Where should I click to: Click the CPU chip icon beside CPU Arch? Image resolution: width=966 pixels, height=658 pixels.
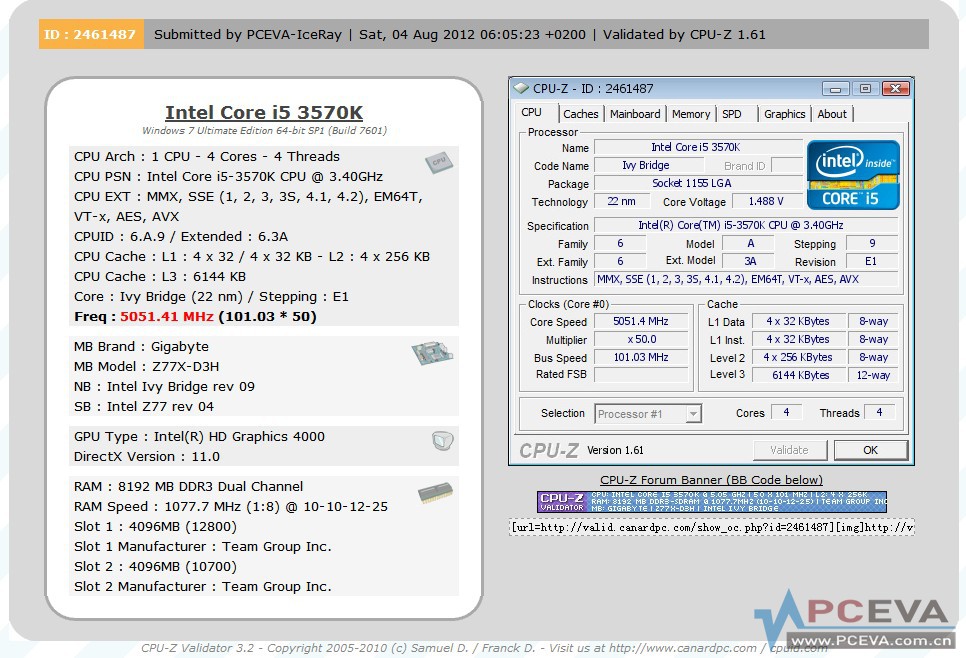(439, 162)
